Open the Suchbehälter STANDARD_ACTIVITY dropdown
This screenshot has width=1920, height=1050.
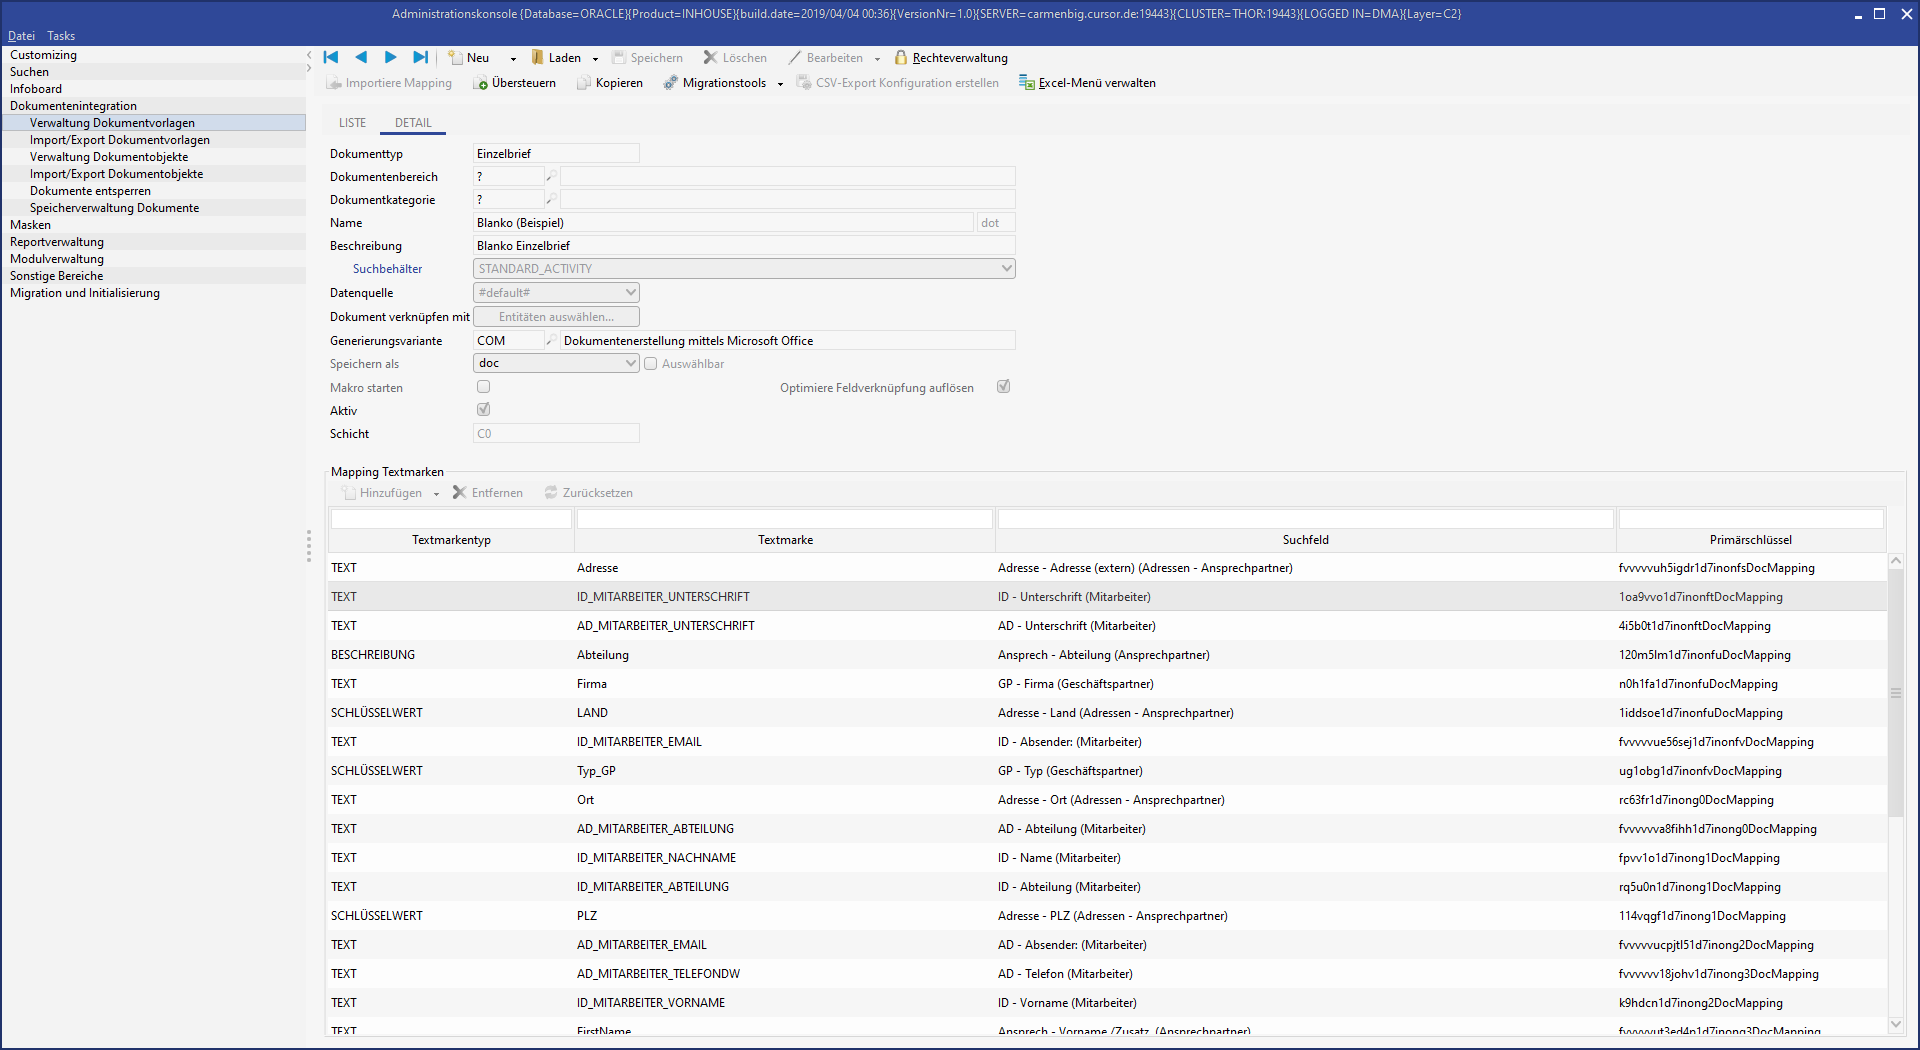point(1006,269)
